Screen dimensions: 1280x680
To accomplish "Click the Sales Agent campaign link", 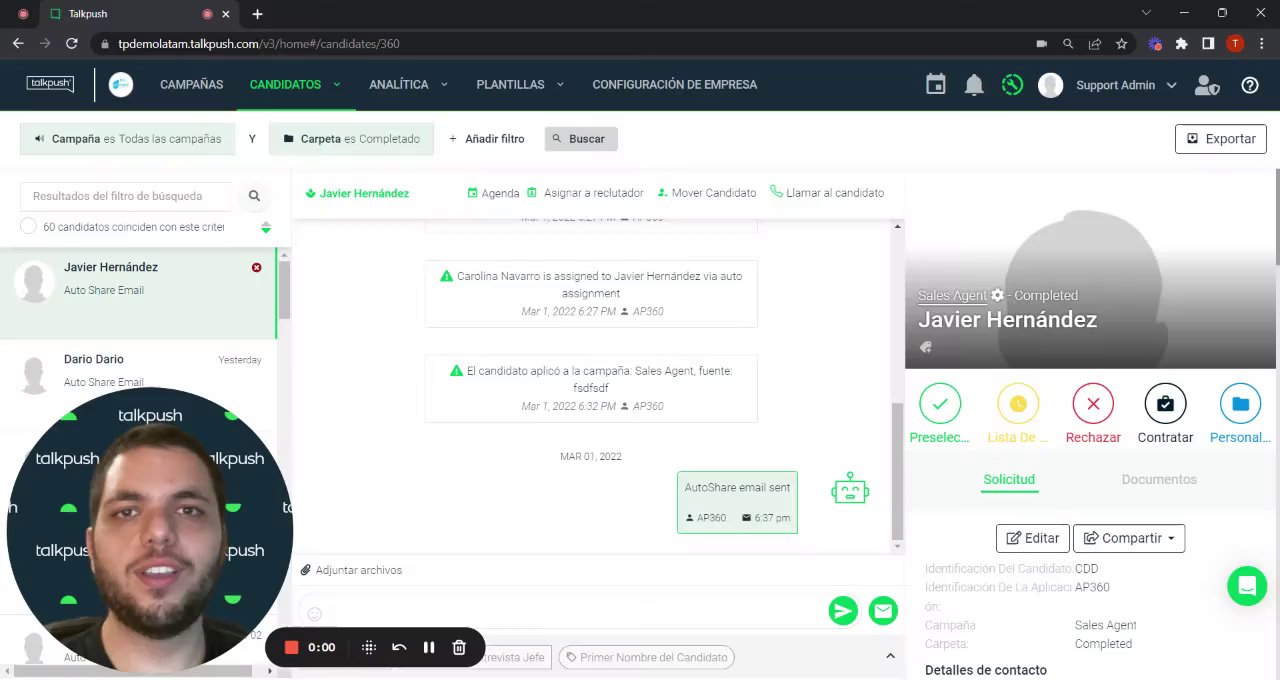I will point(952,296).
